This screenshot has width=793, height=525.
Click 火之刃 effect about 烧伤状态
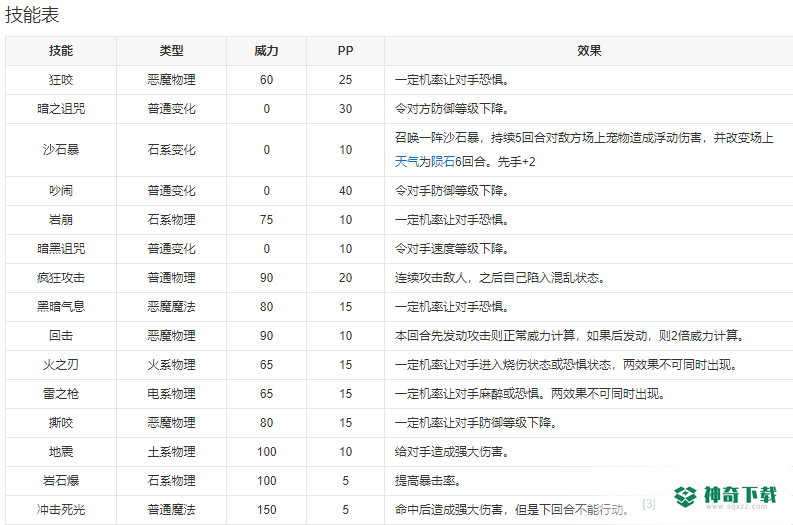point(565,365)
